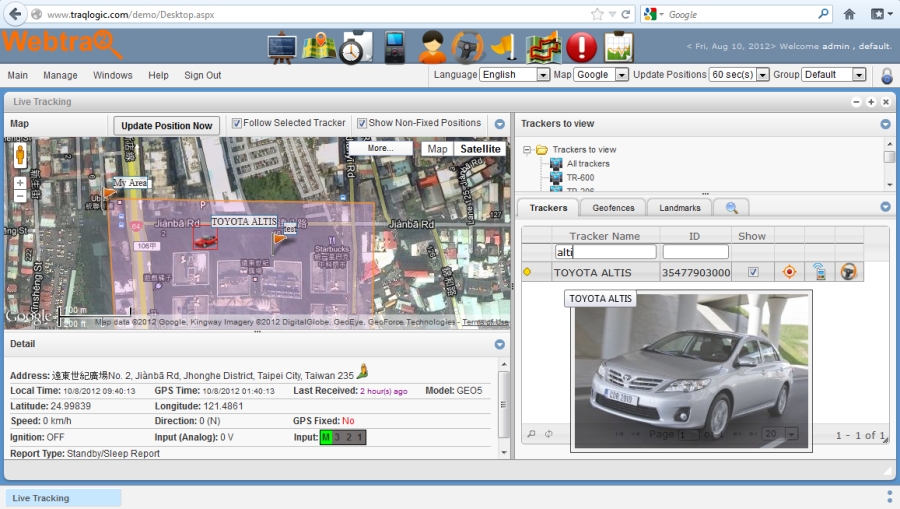Open the reports chart icon
The height and width of the screenshot is (509, 900).
[619, 47]
